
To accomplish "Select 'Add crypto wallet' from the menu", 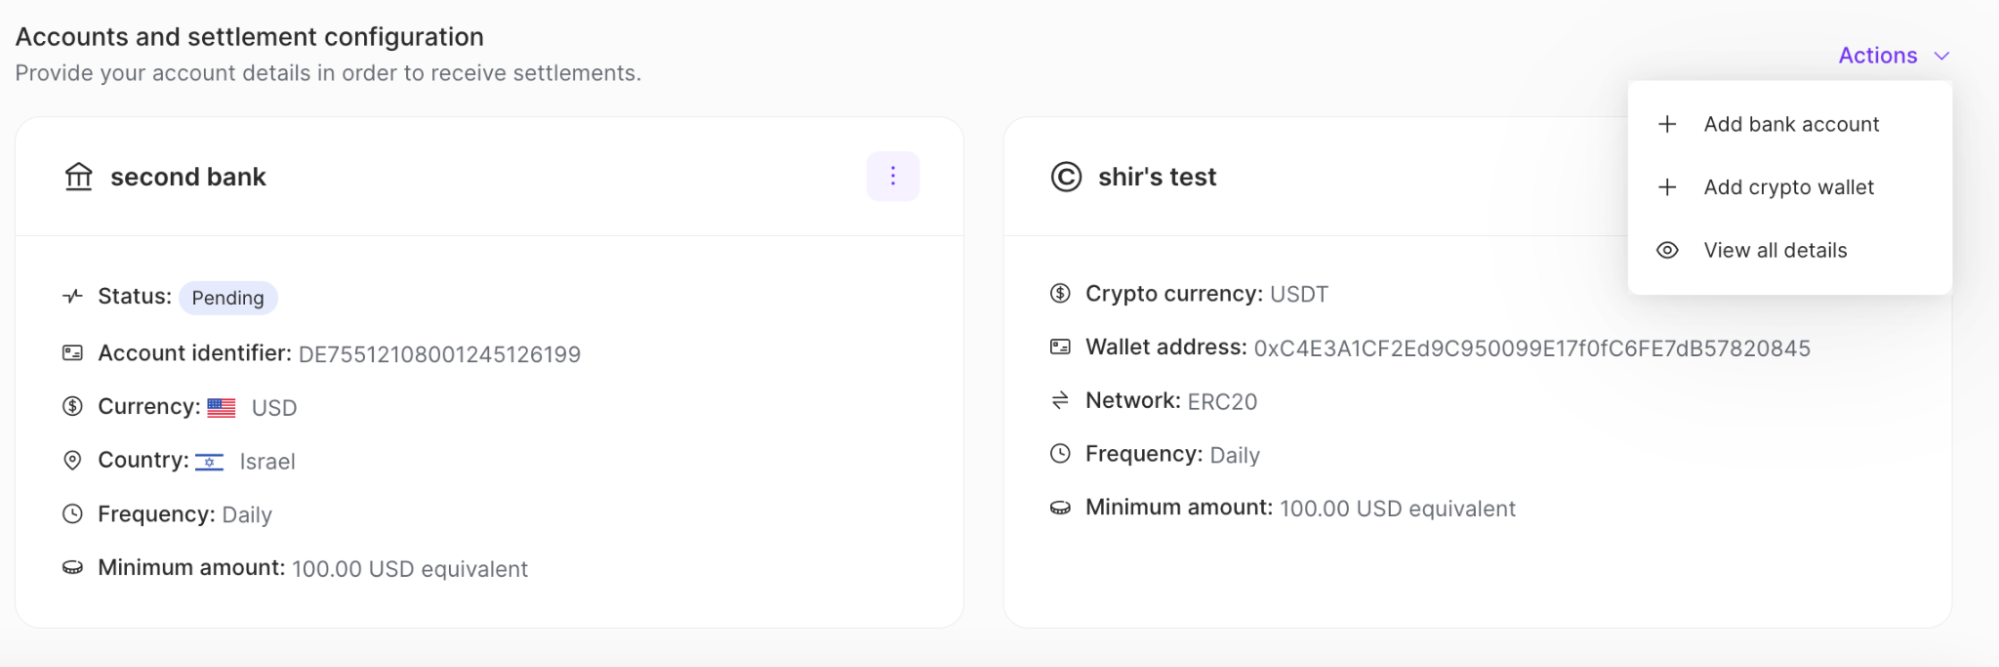I will pyautogui.click(x=1789, y=187).
